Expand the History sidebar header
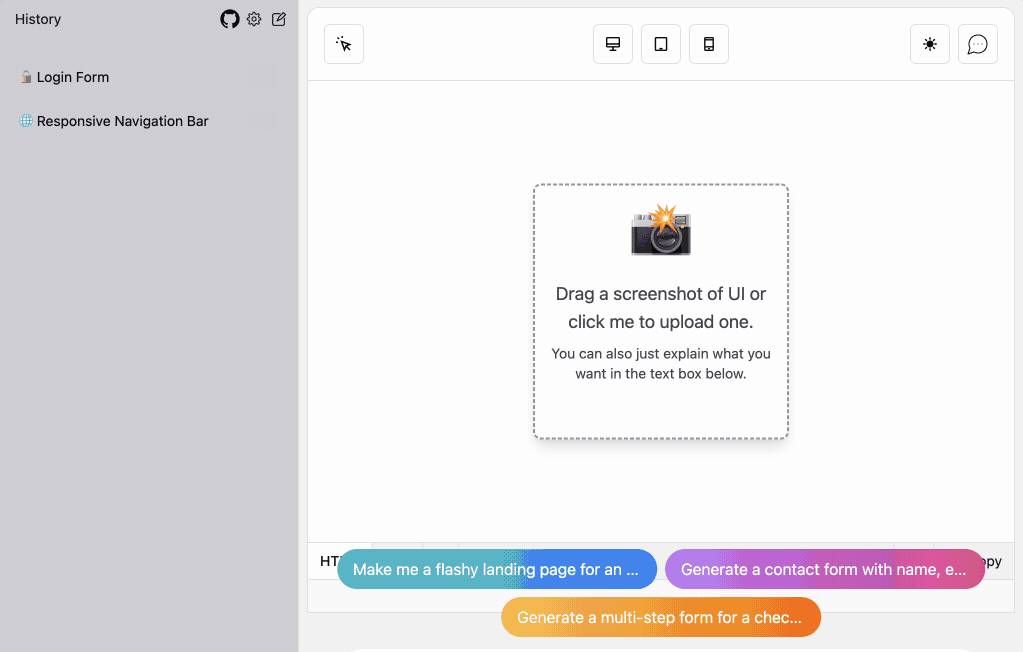The width and height of the screenshot is (1023, 652). tap(37, 18)
